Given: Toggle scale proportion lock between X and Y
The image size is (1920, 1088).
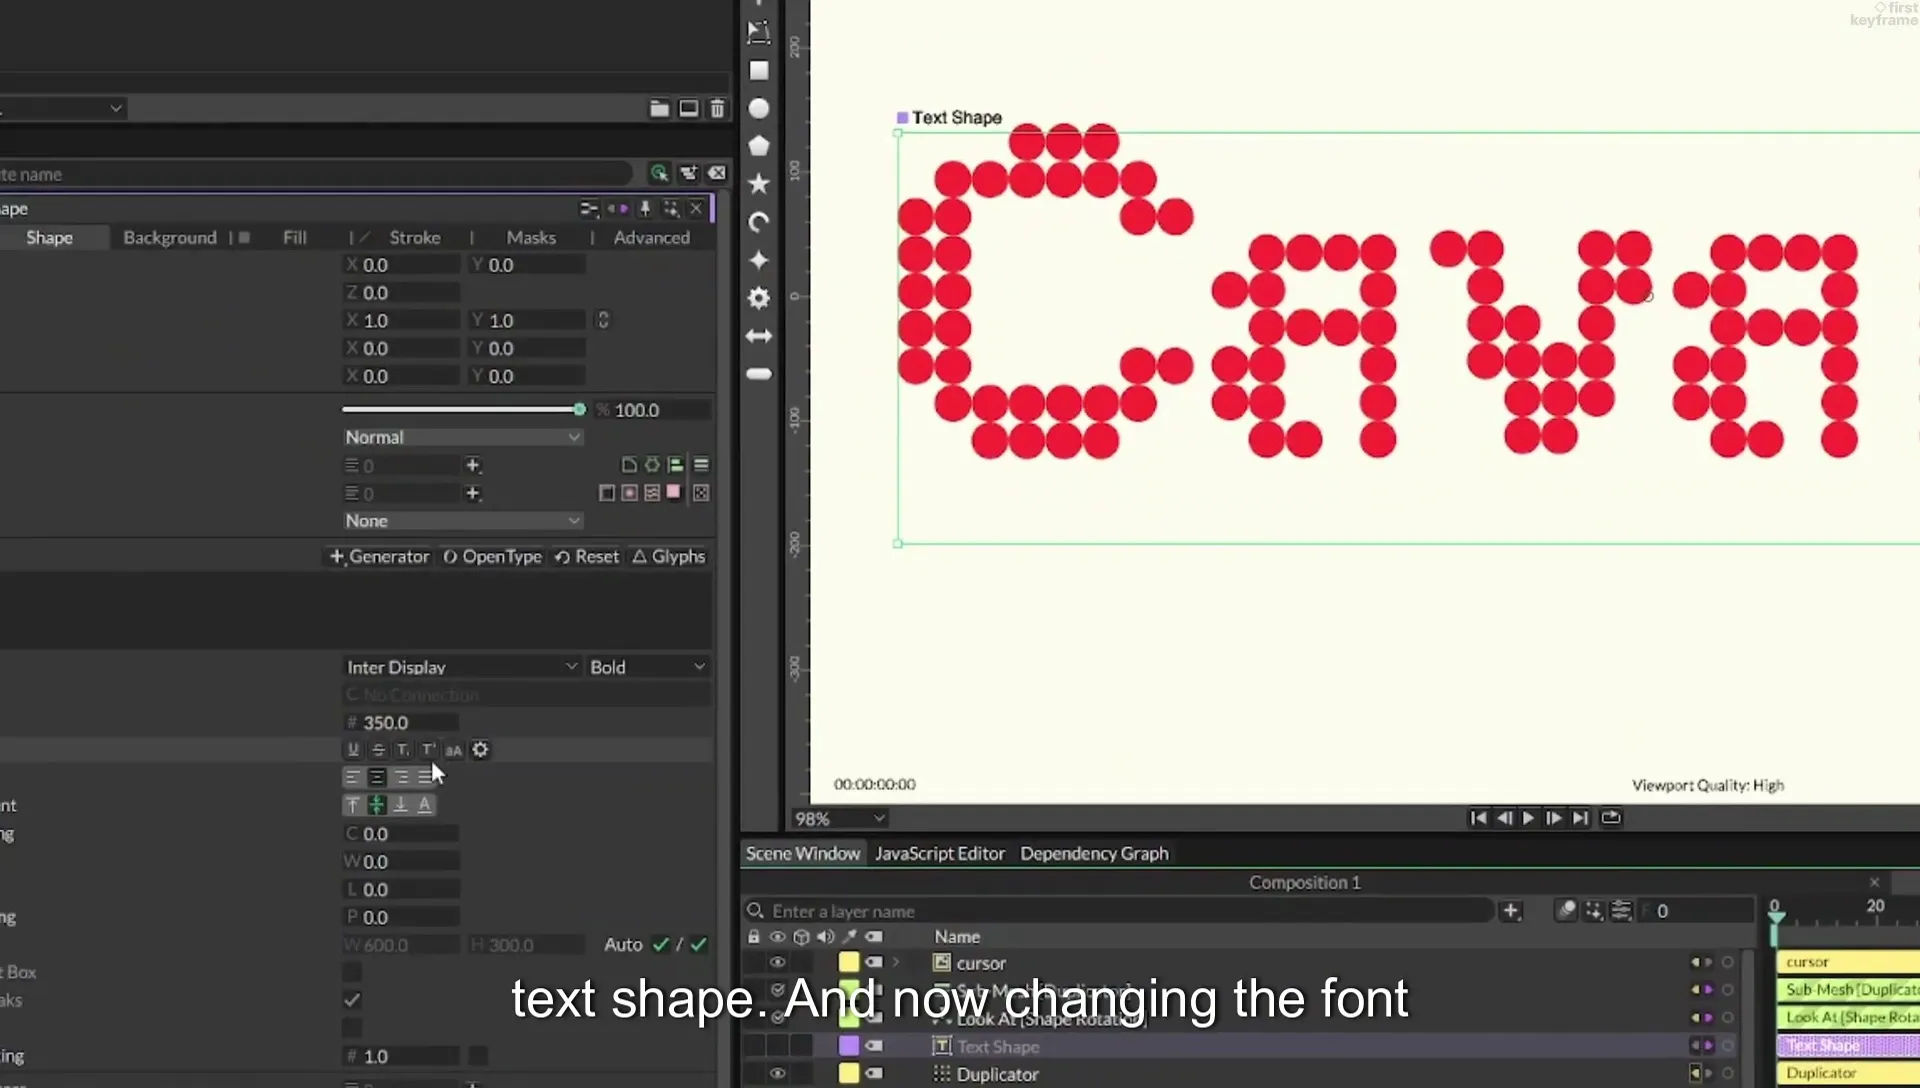Looking at the screenshot, I should 603,320.
